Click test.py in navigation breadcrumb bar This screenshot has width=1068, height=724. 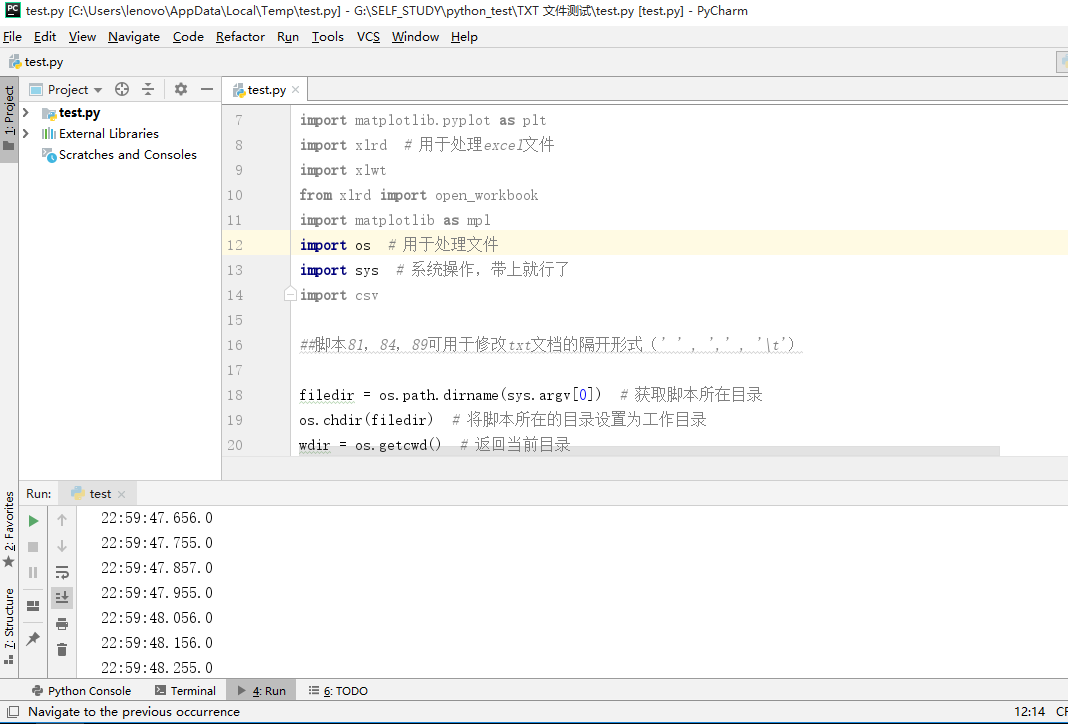pyautogui.click(x=37, y=62)
